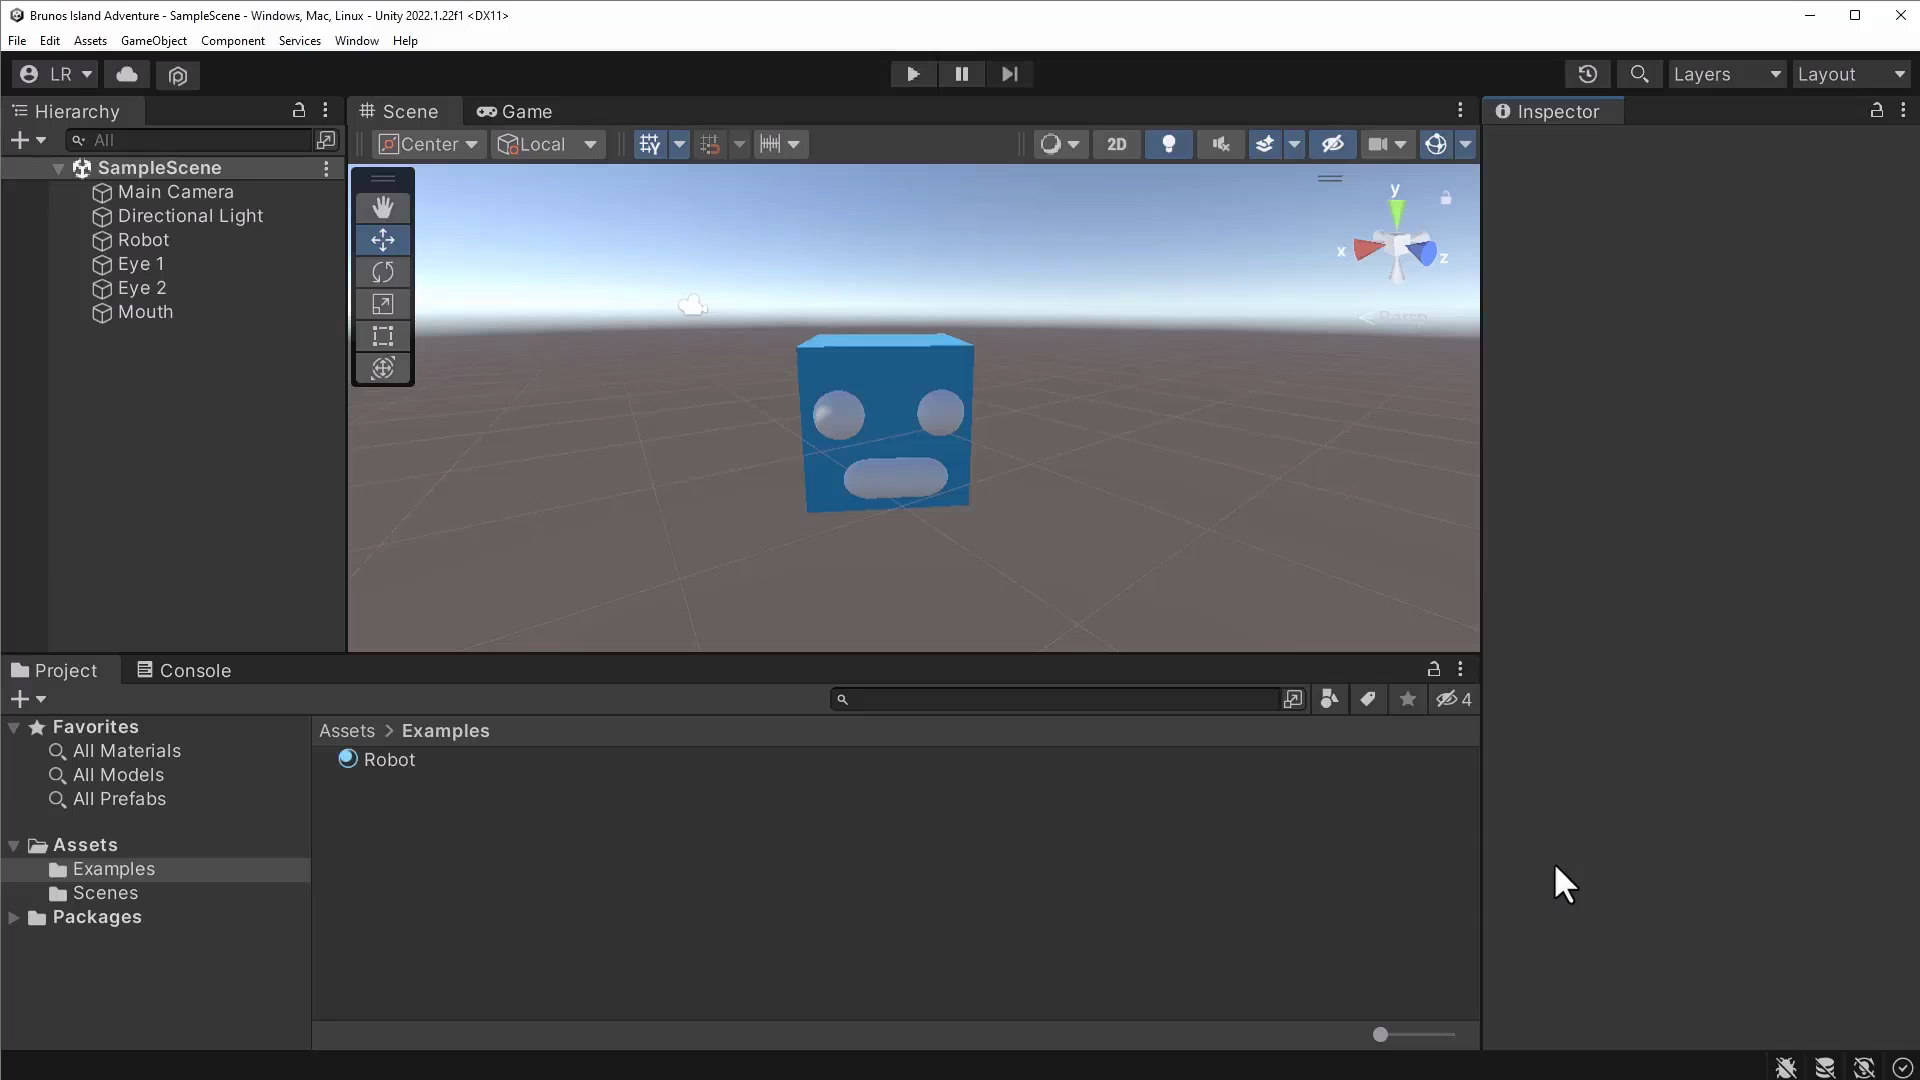
Task: Select the Scene tab
Action: point(400,111)
